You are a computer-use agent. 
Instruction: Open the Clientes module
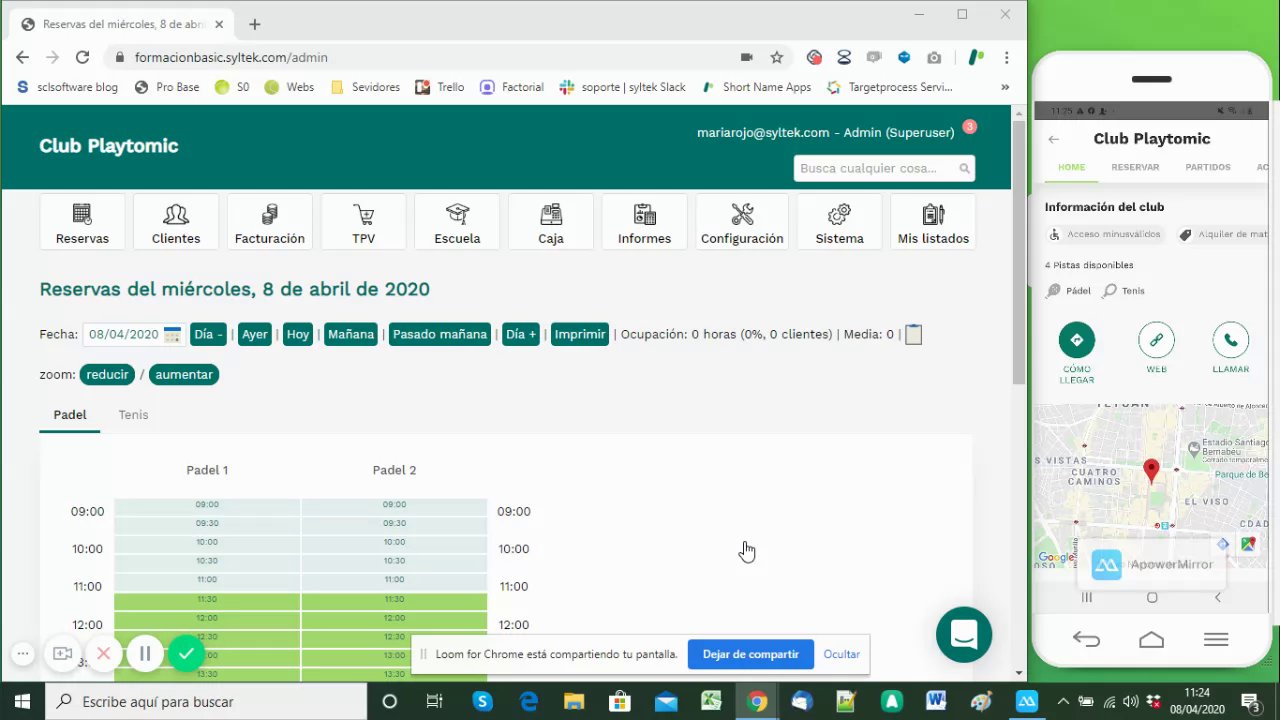(176, 221)
